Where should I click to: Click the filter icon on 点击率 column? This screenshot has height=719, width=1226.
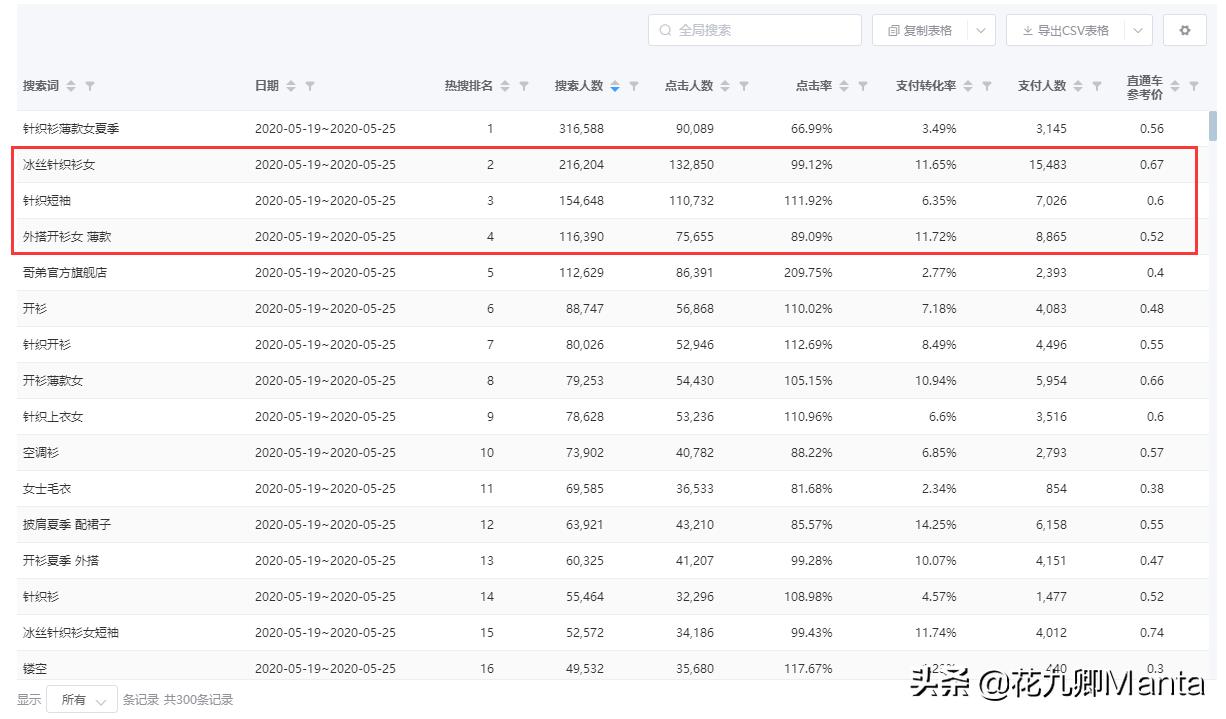861,86
